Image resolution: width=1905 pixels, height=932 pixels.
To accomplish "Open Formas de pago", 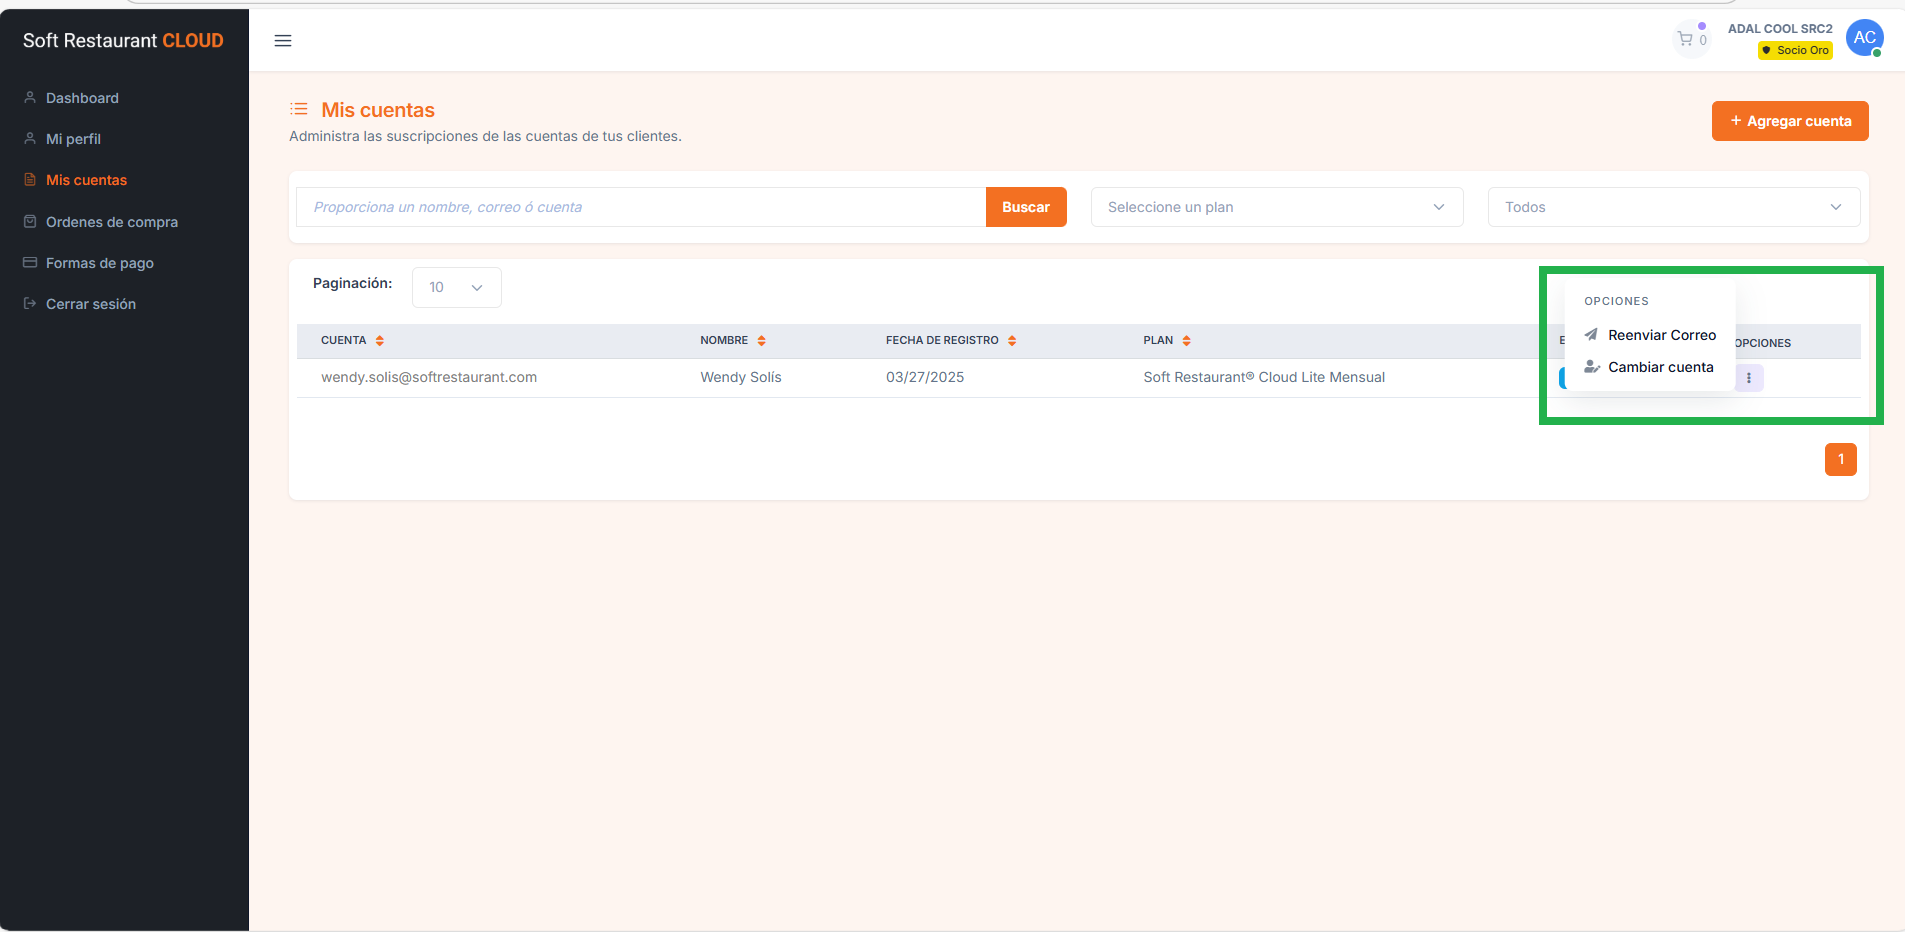I will (100, 263).
